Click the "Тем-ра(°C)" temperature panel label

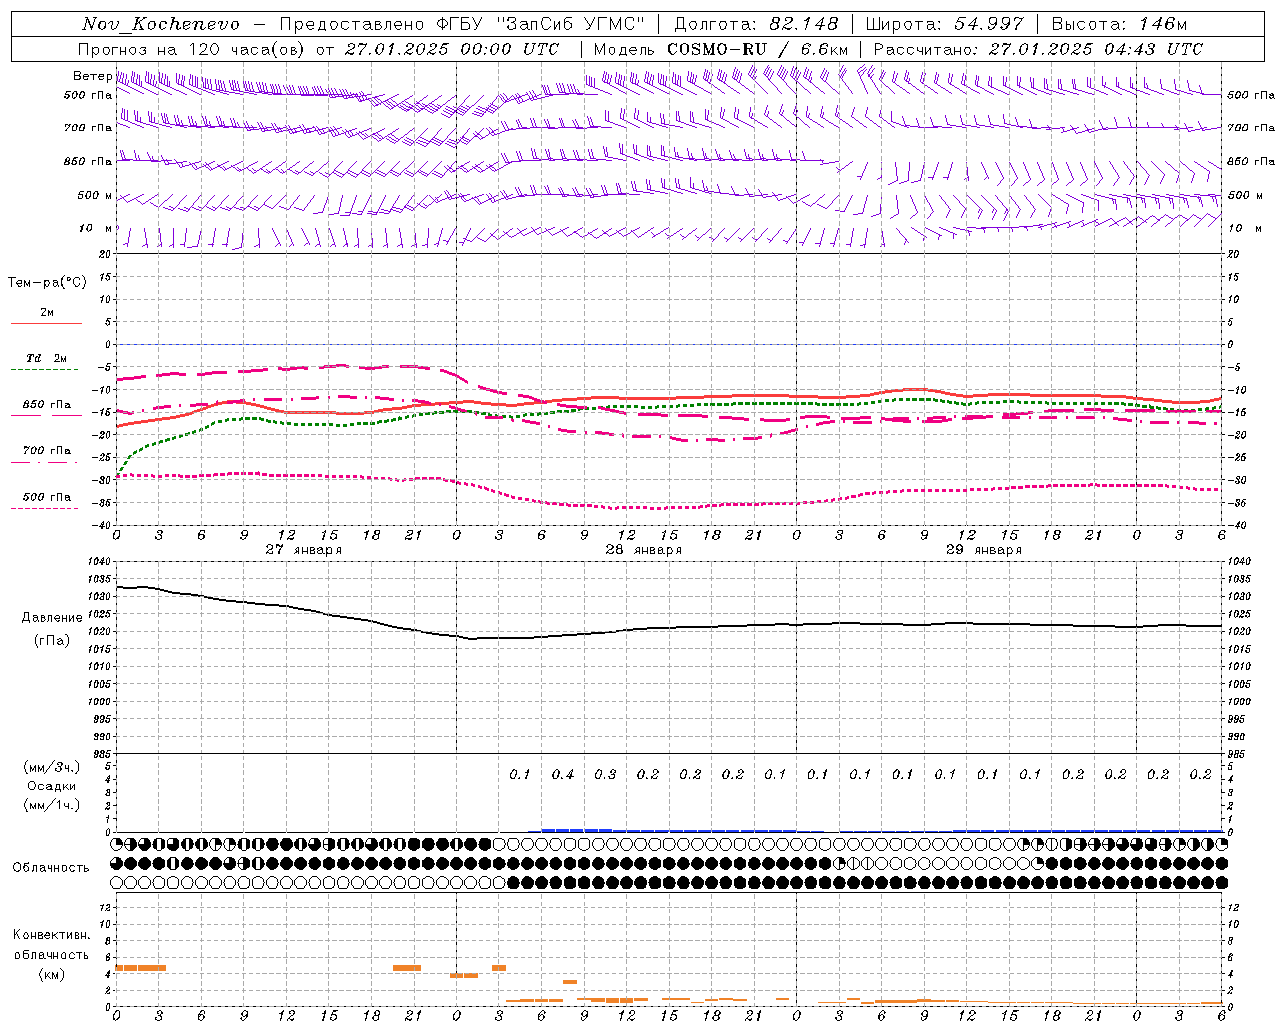click(x=47, y=283)
